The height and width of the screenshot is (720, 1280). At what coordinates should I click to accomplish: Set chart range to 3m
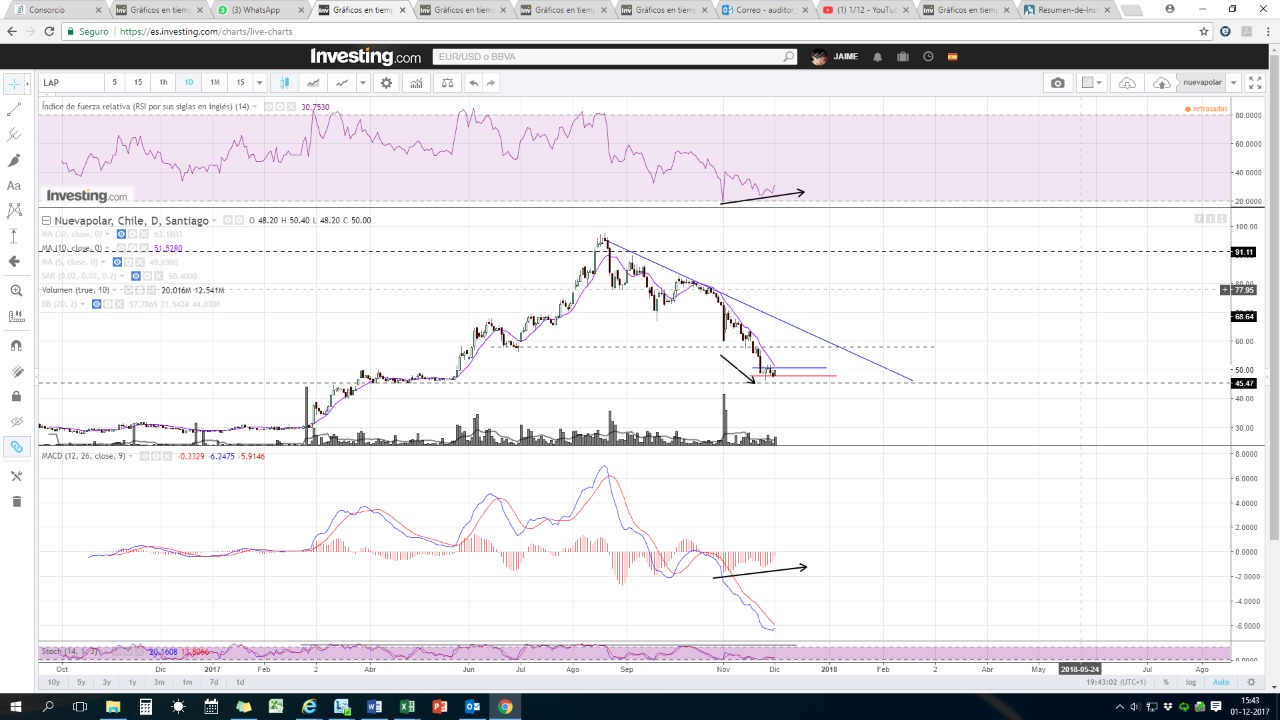[159, 682]
